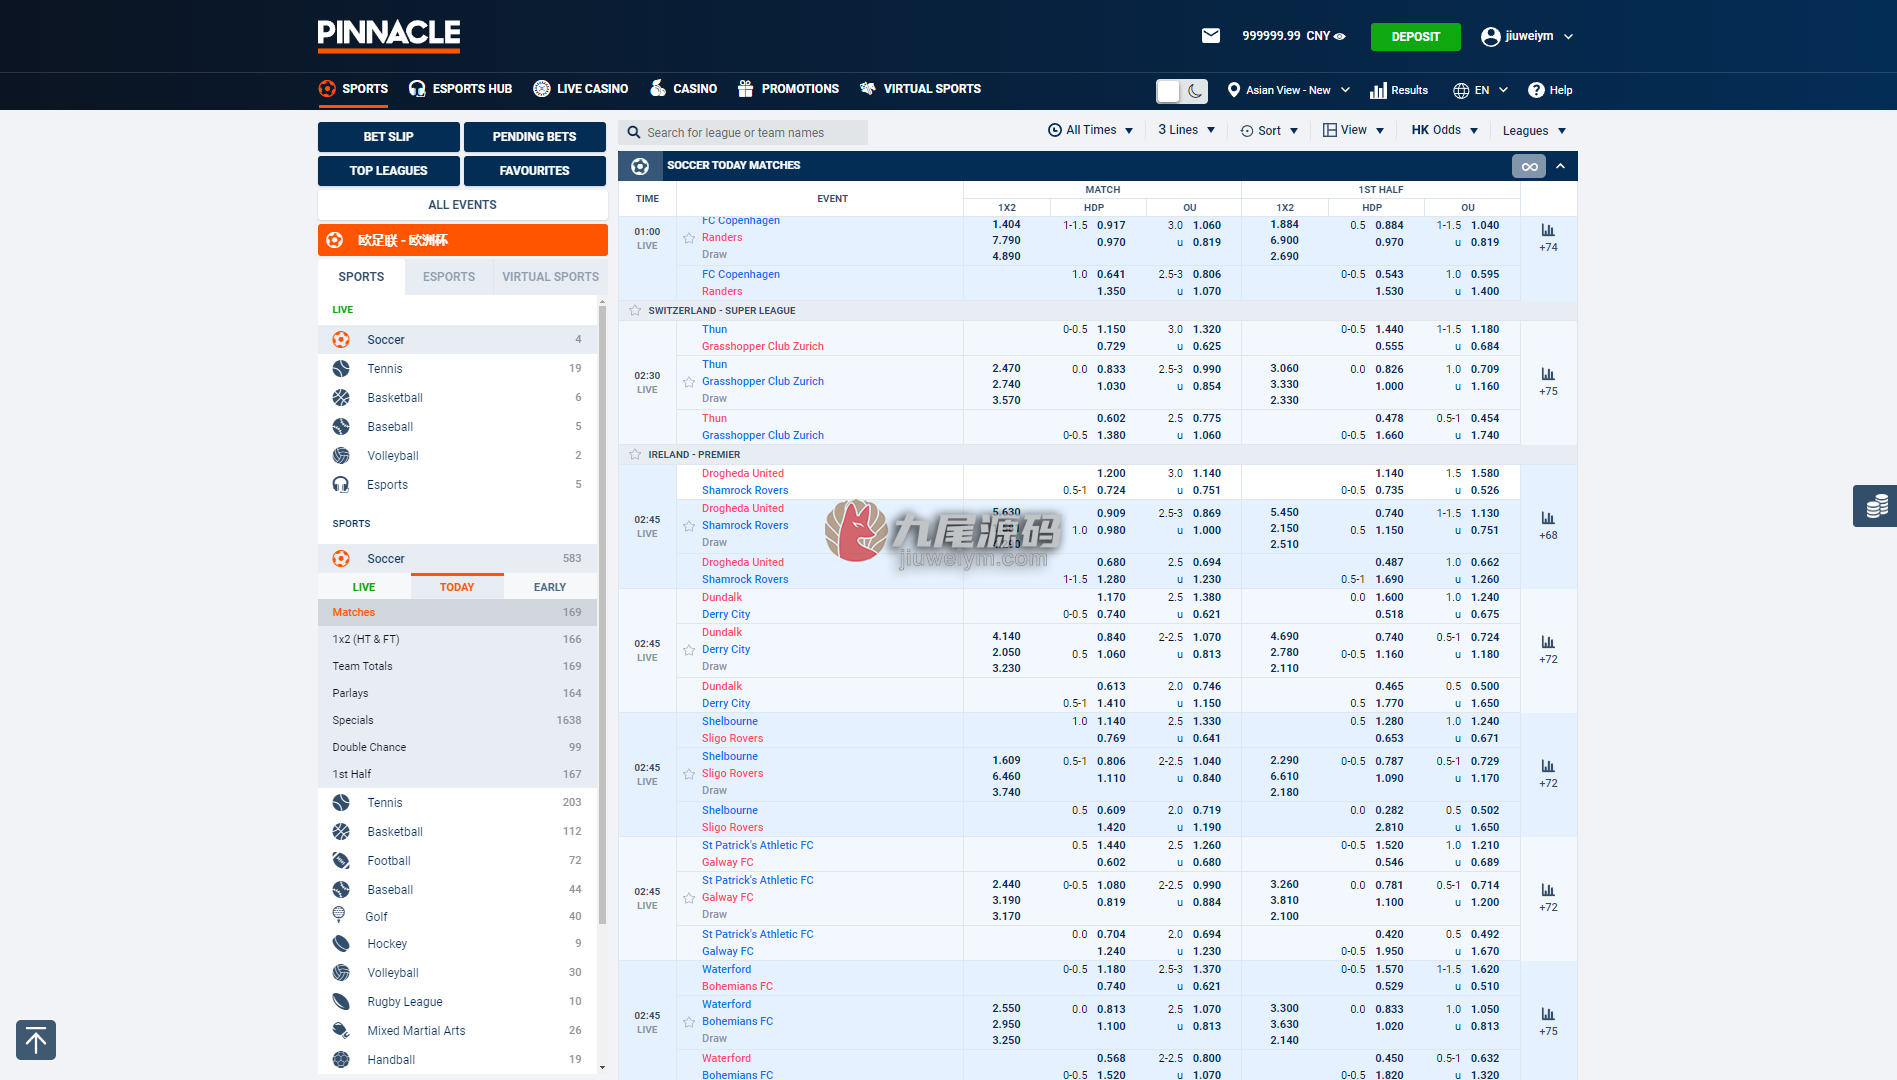This screenshot has width=1897, height=1080.
Task: Favourite the Switzerland Super League star
Action: (635, 311)
